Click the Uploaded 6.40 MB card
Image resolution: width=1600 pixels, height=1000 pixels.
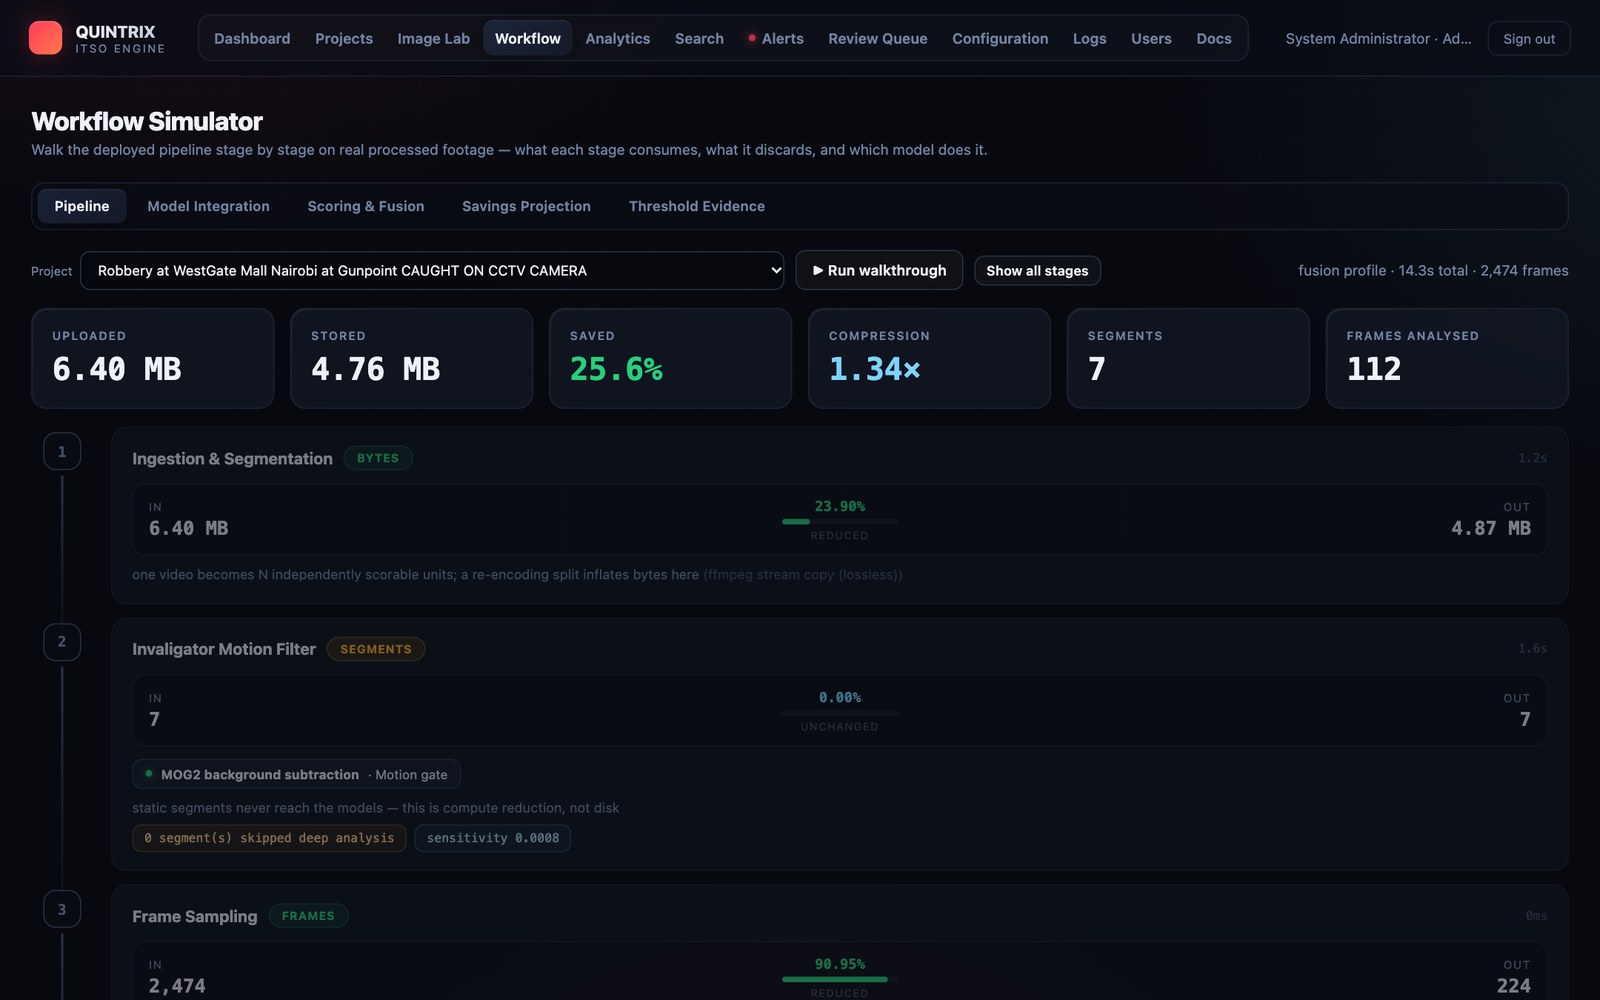(x=153, y=358)
